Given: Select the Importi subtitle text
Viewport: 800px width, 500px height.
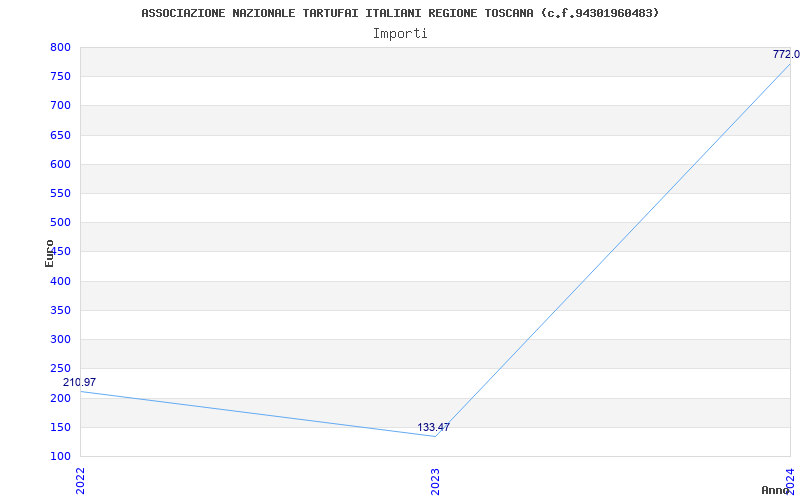Looking at the screenshot, I should click(x=400, y=34).
